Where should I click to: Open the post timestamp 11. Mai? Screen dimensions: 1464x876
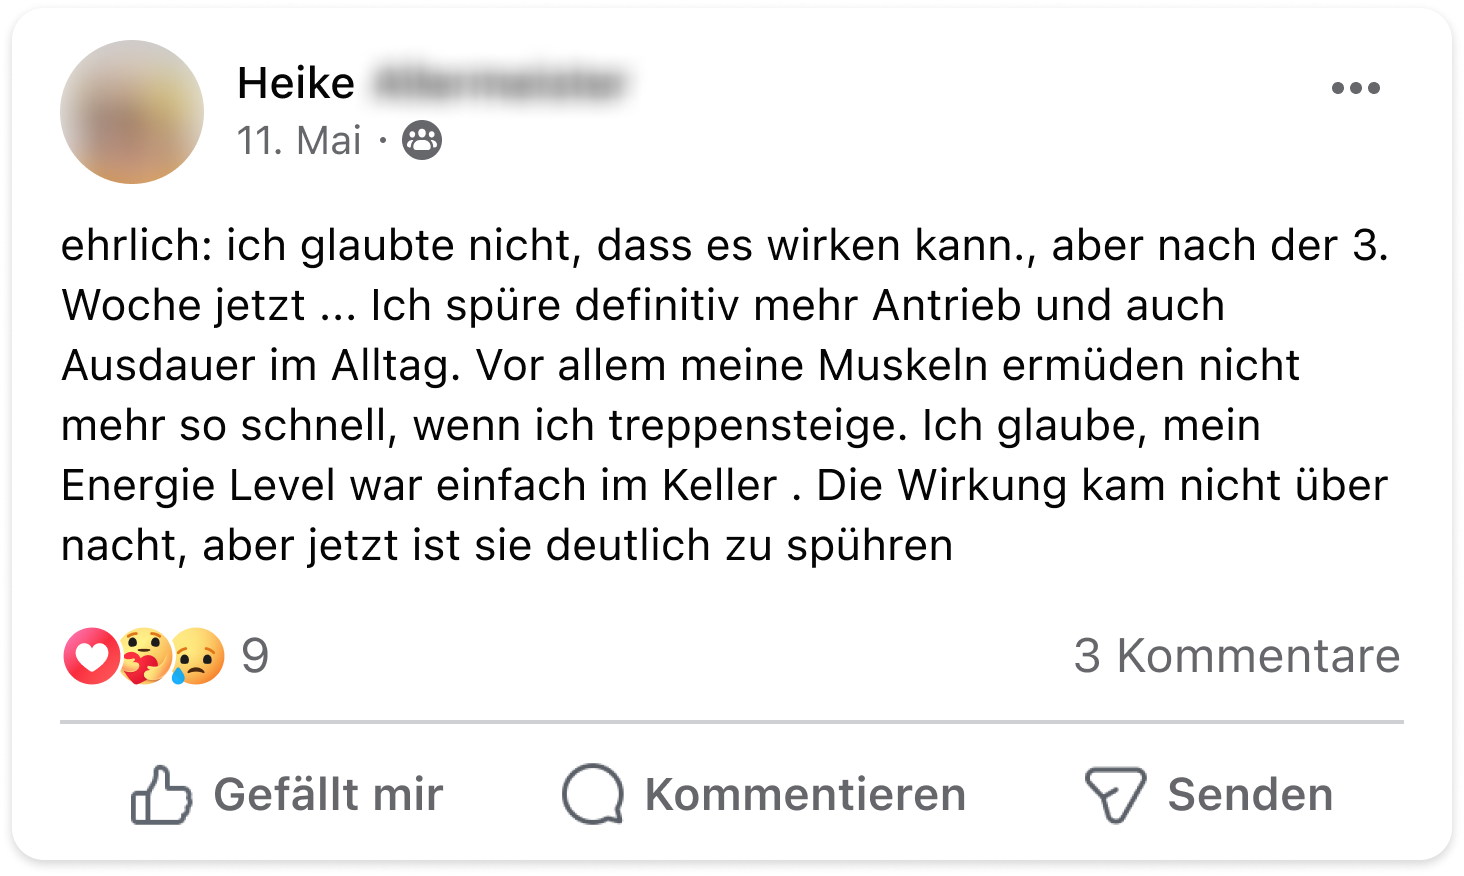point(299,141)
